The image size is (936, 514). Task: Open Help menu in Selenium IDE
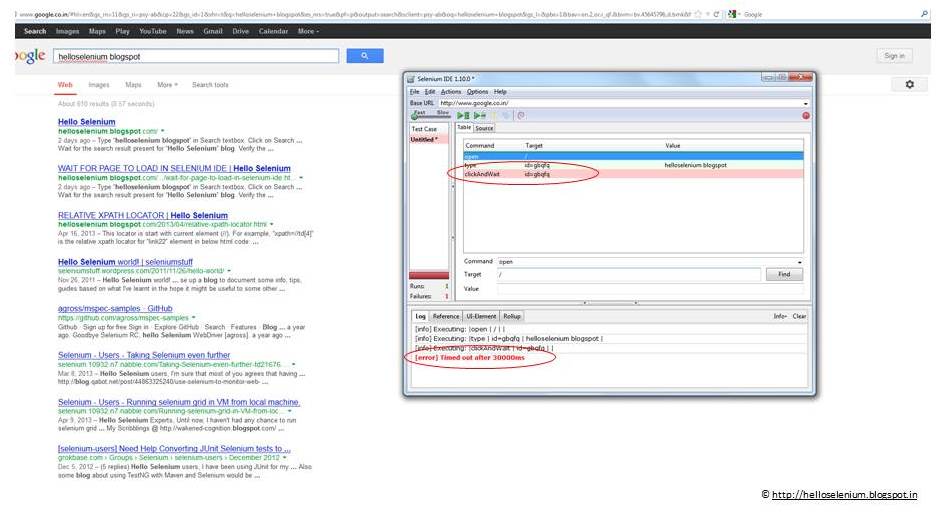[500, 92]
